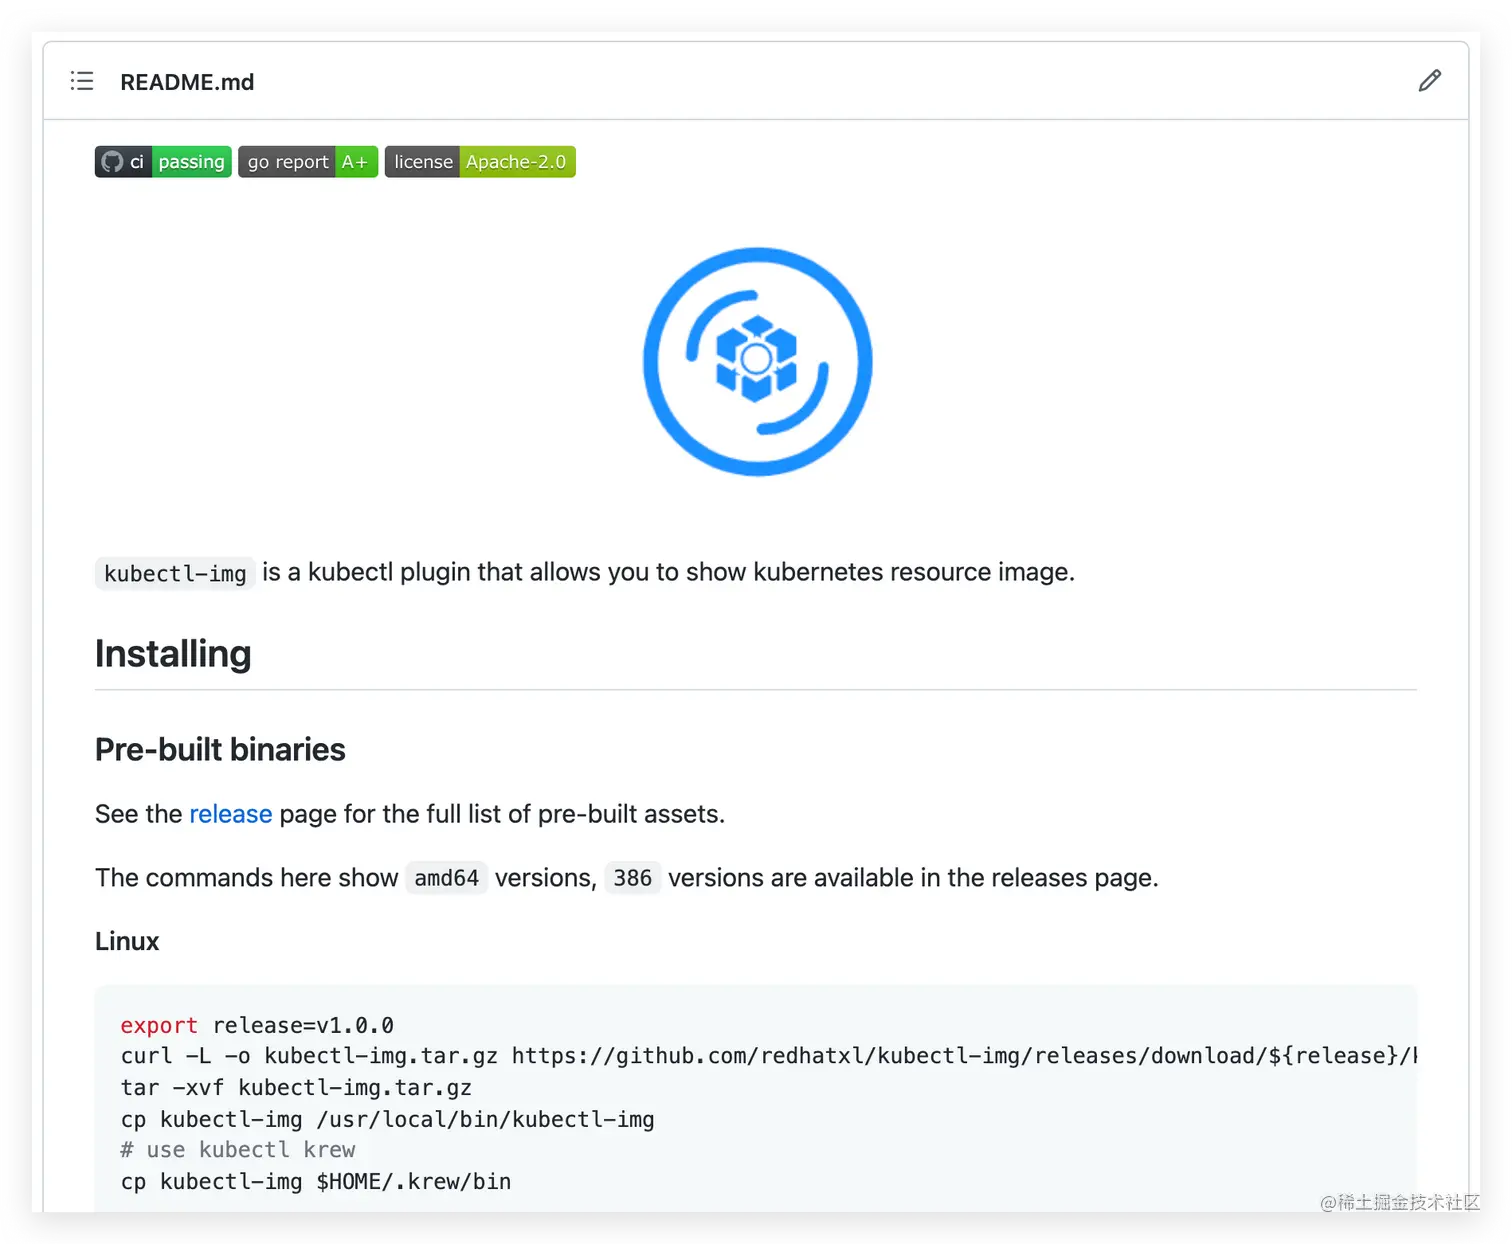This screenshot has height=1244, width=1512.
Task: Click the tar -xvf kubectl-img.tar.gz line
Action: (x=296, y=1088)
